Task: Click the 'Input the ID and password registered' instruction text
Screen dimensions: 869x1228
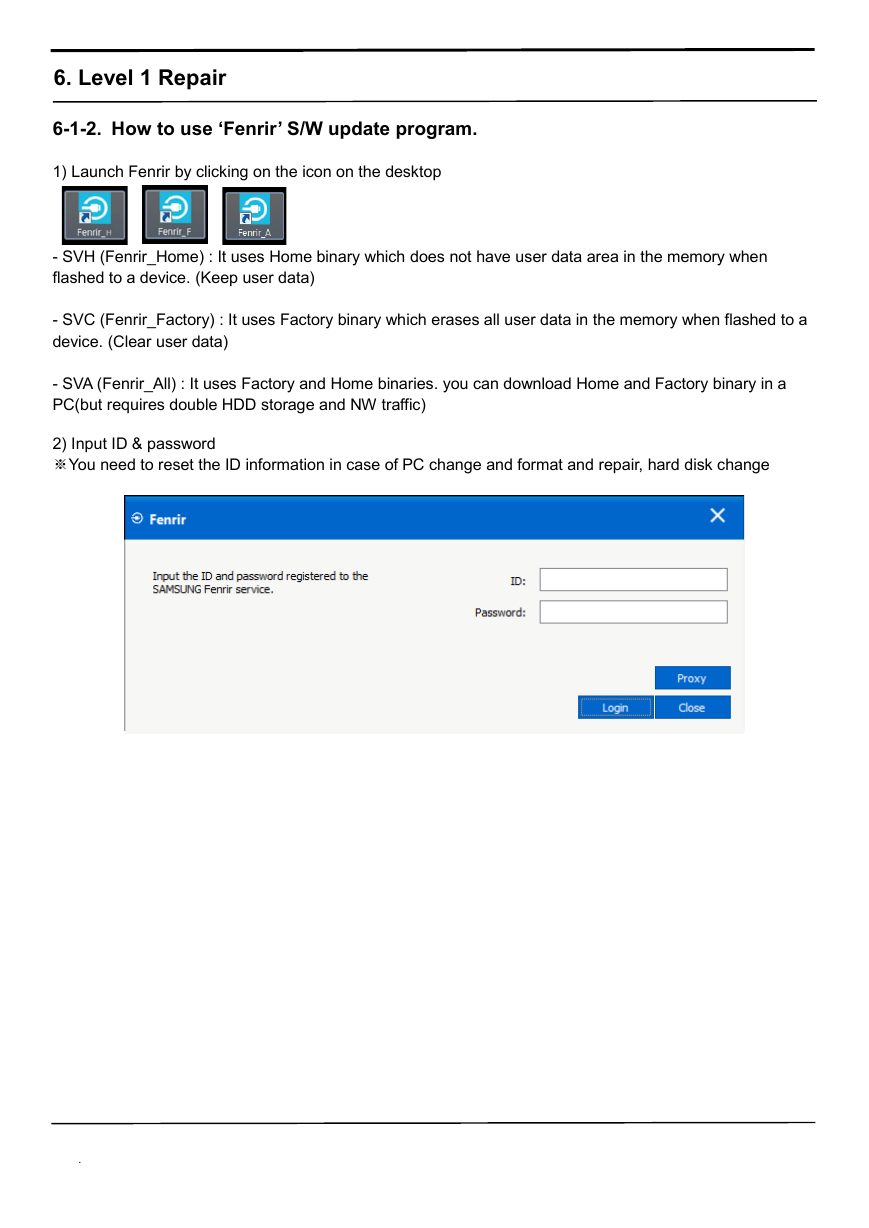Action: 260,583
